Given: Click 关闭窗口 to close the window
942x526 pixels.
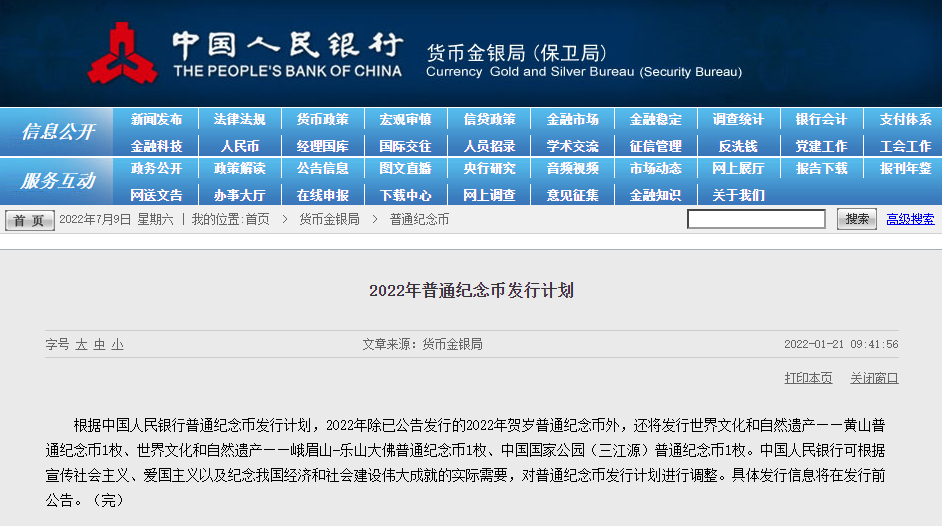Looking at the screenshot, I should click(x=874, y=378).
